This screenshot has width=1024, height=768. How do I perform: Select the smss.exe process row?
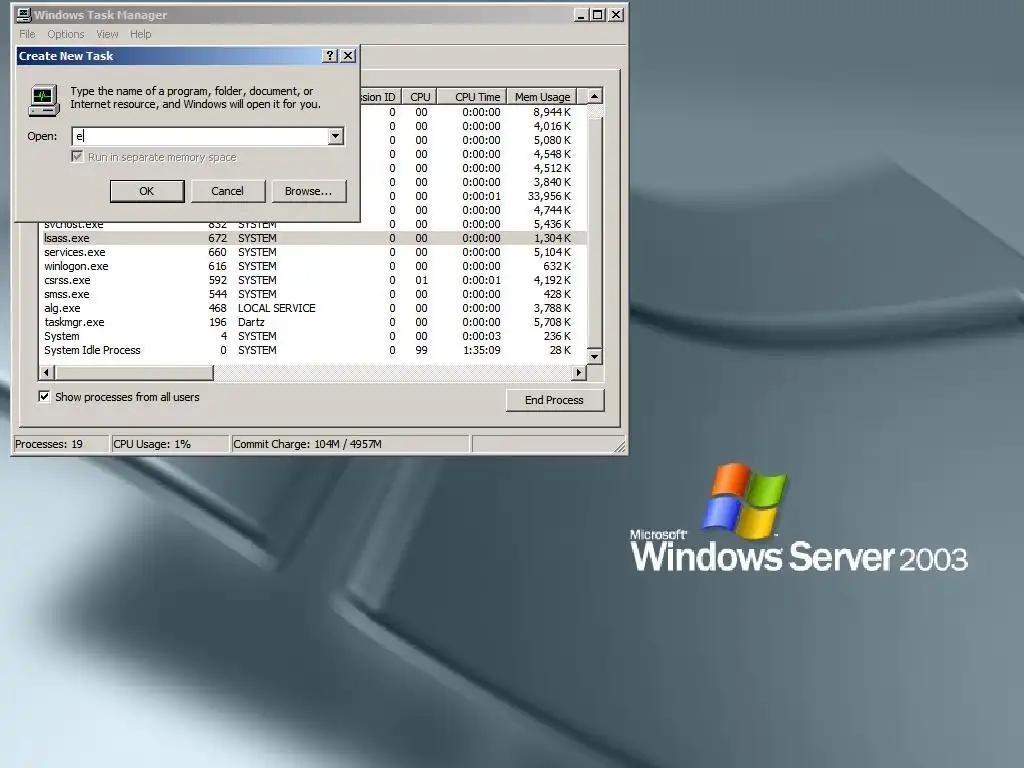pyautogui.click(x=313, y=294)
